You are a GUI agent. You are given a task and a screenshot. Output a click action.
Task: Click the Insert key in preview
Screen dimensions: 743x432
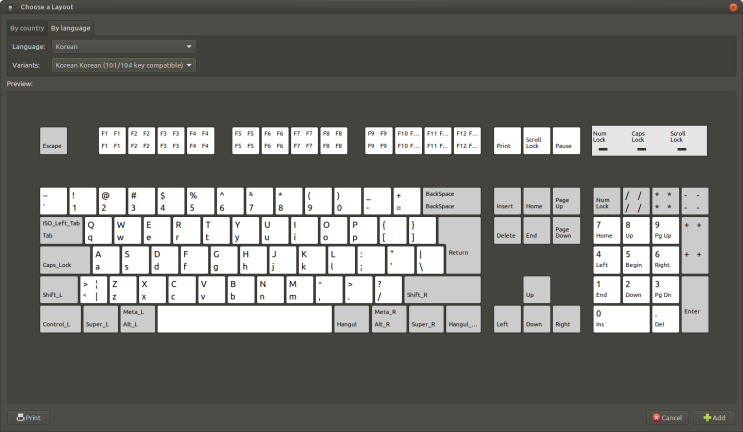[507, 201]
